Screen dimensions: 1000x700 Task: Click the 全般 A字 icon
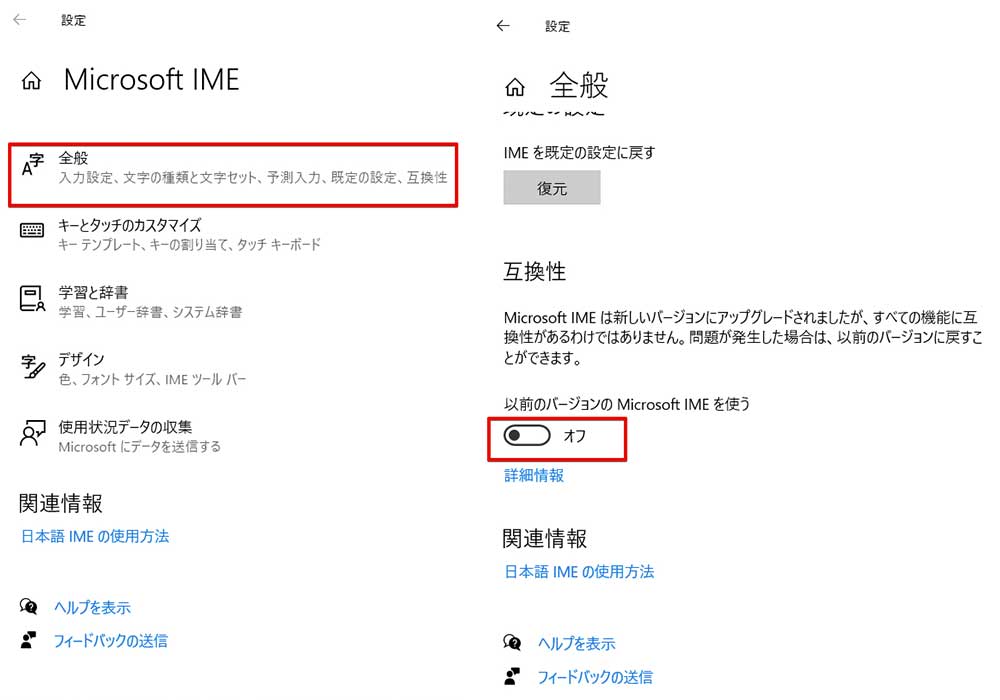[x=33, y=164]
